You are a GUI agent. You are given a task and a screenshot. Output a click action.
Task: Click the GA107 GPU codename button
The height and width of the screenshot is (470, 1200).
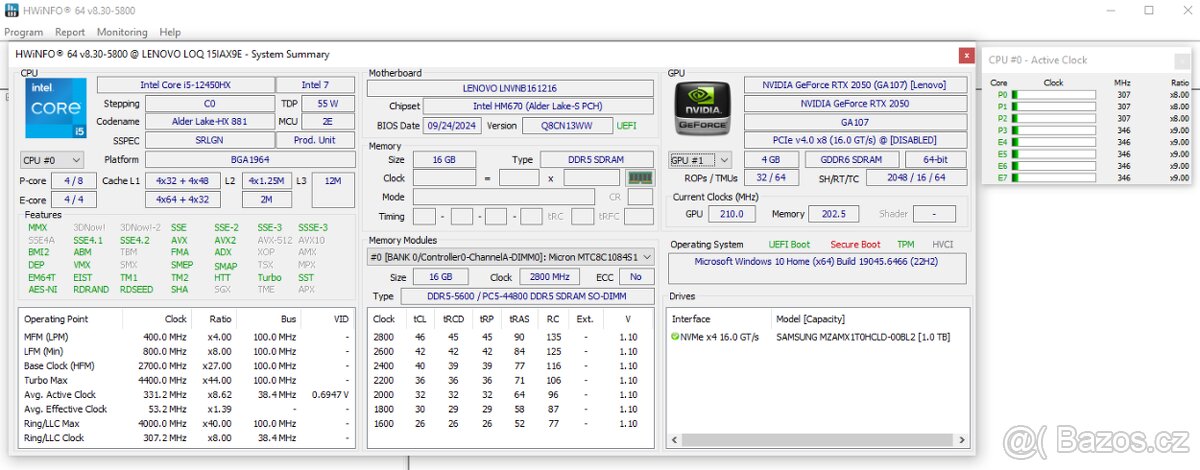tap(856, 122)
